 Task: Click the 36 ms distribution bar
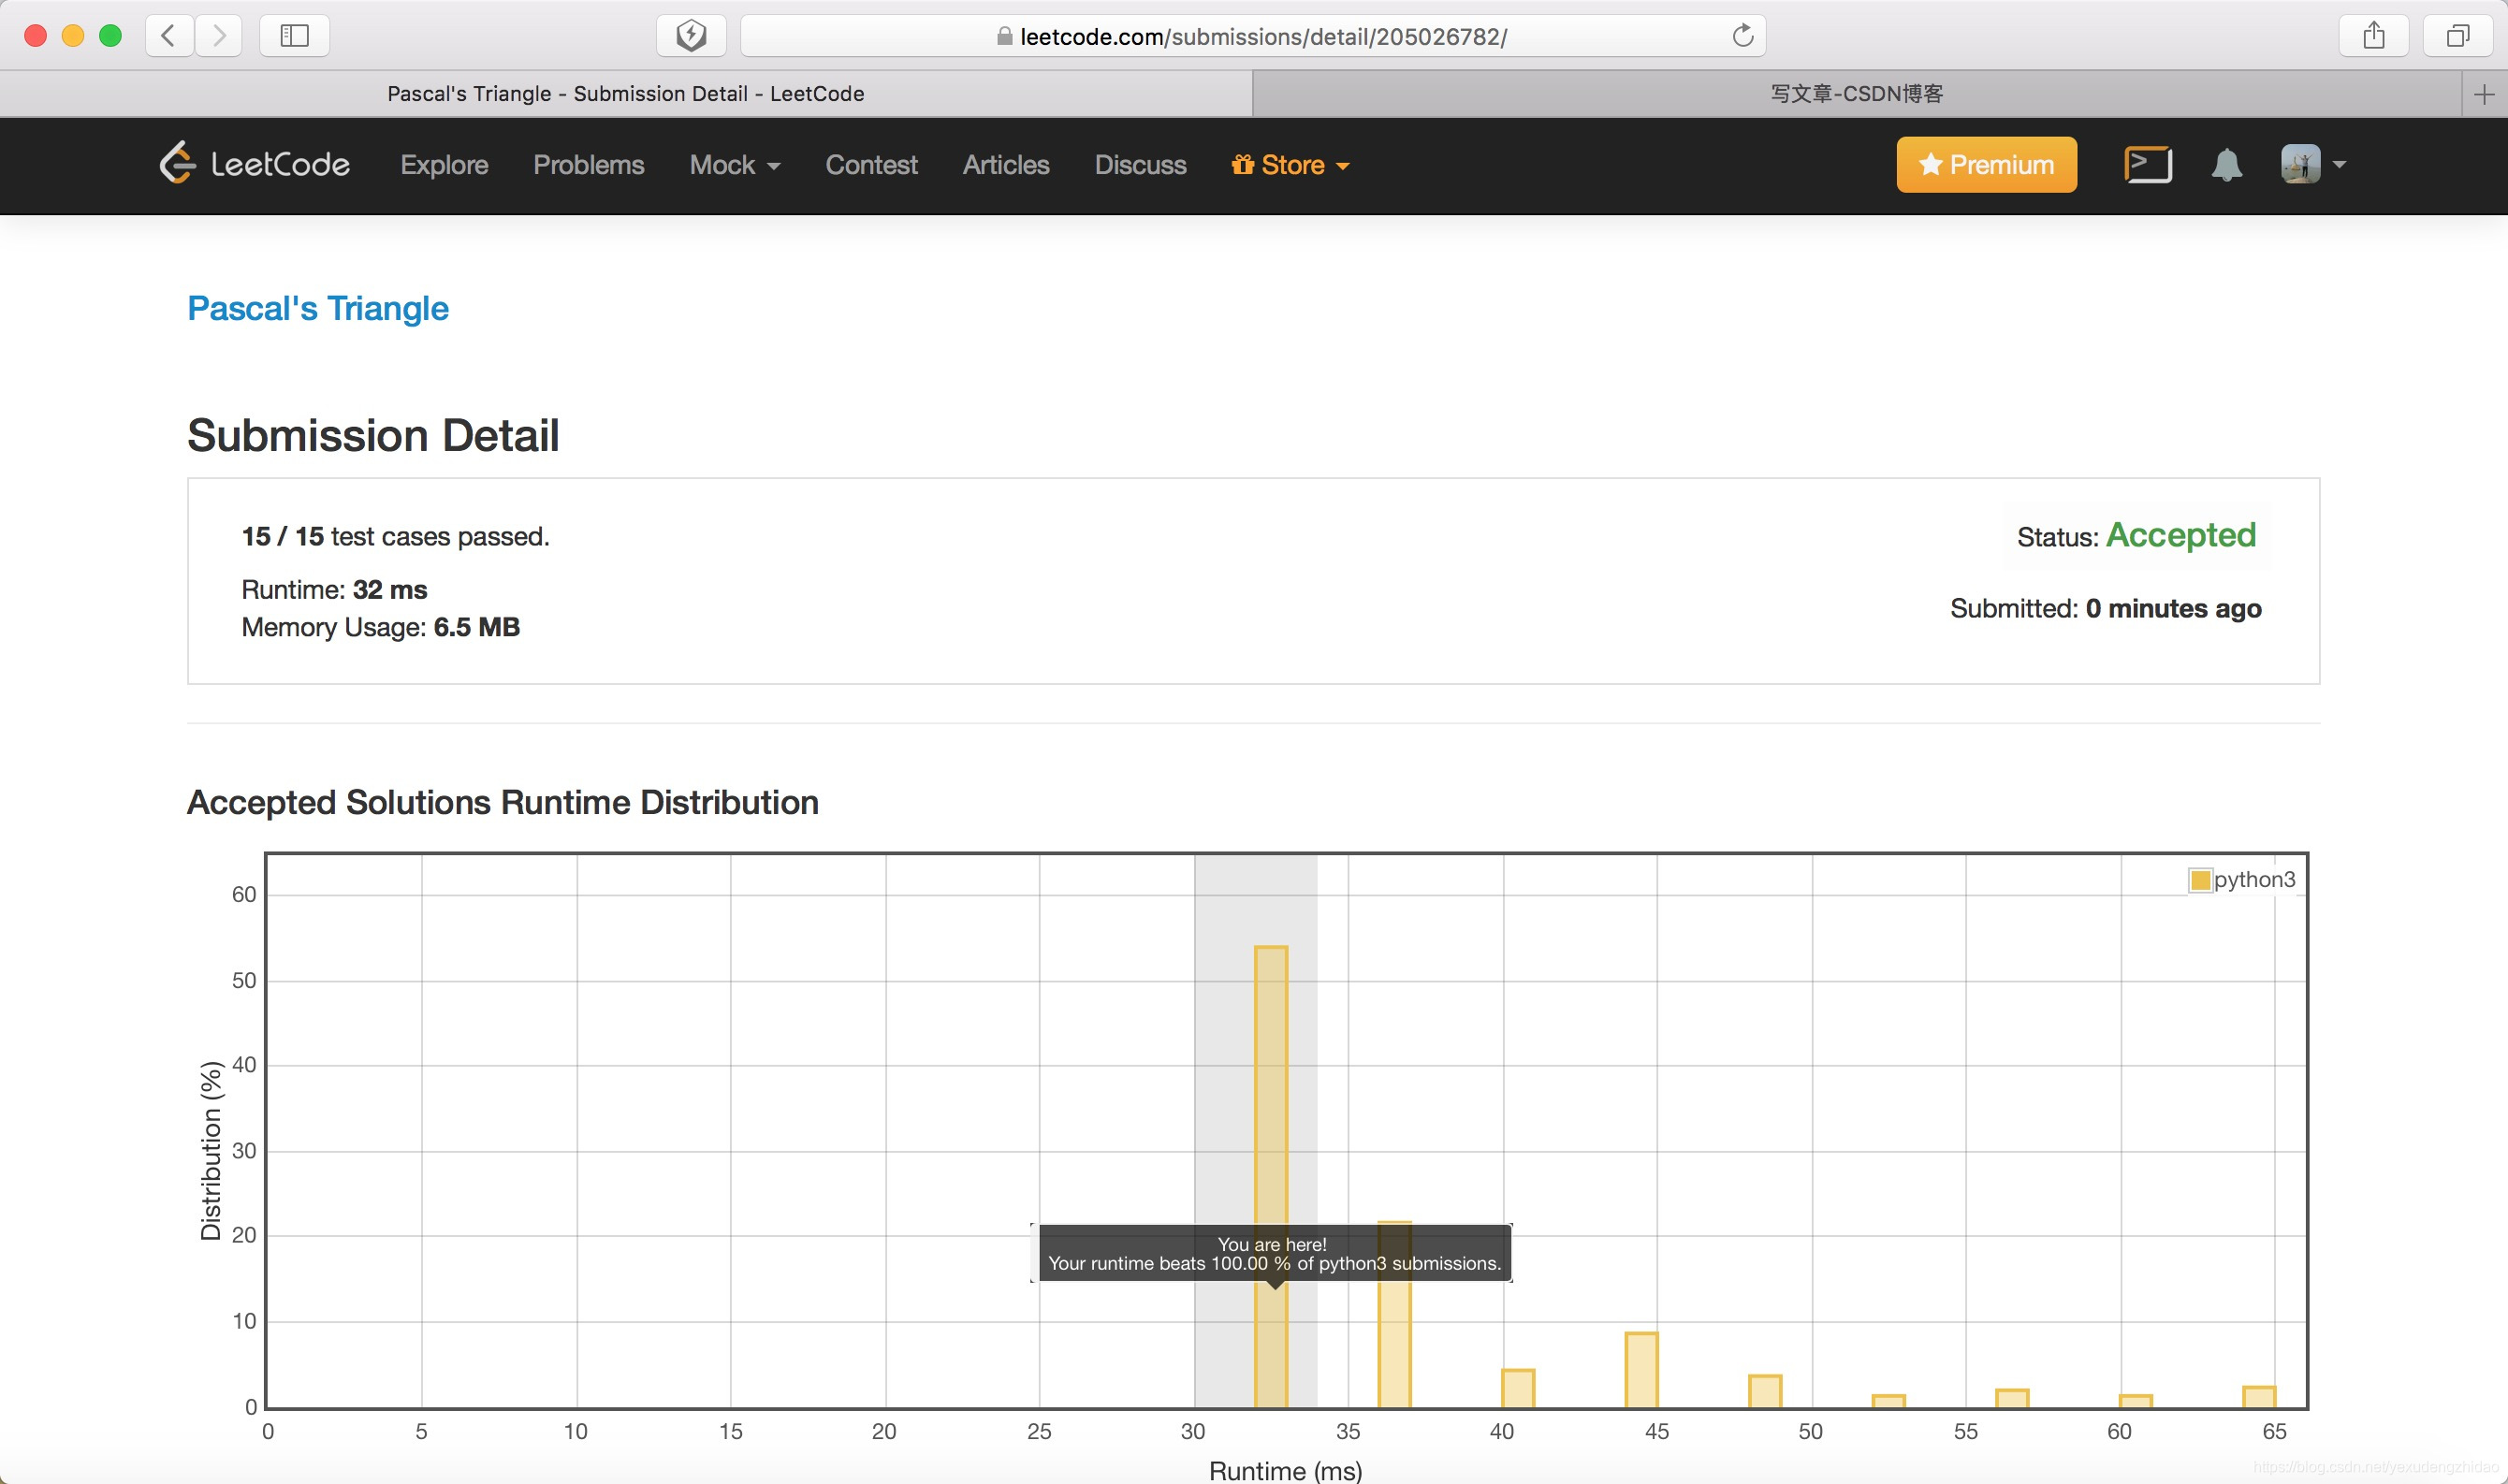1394,1314
